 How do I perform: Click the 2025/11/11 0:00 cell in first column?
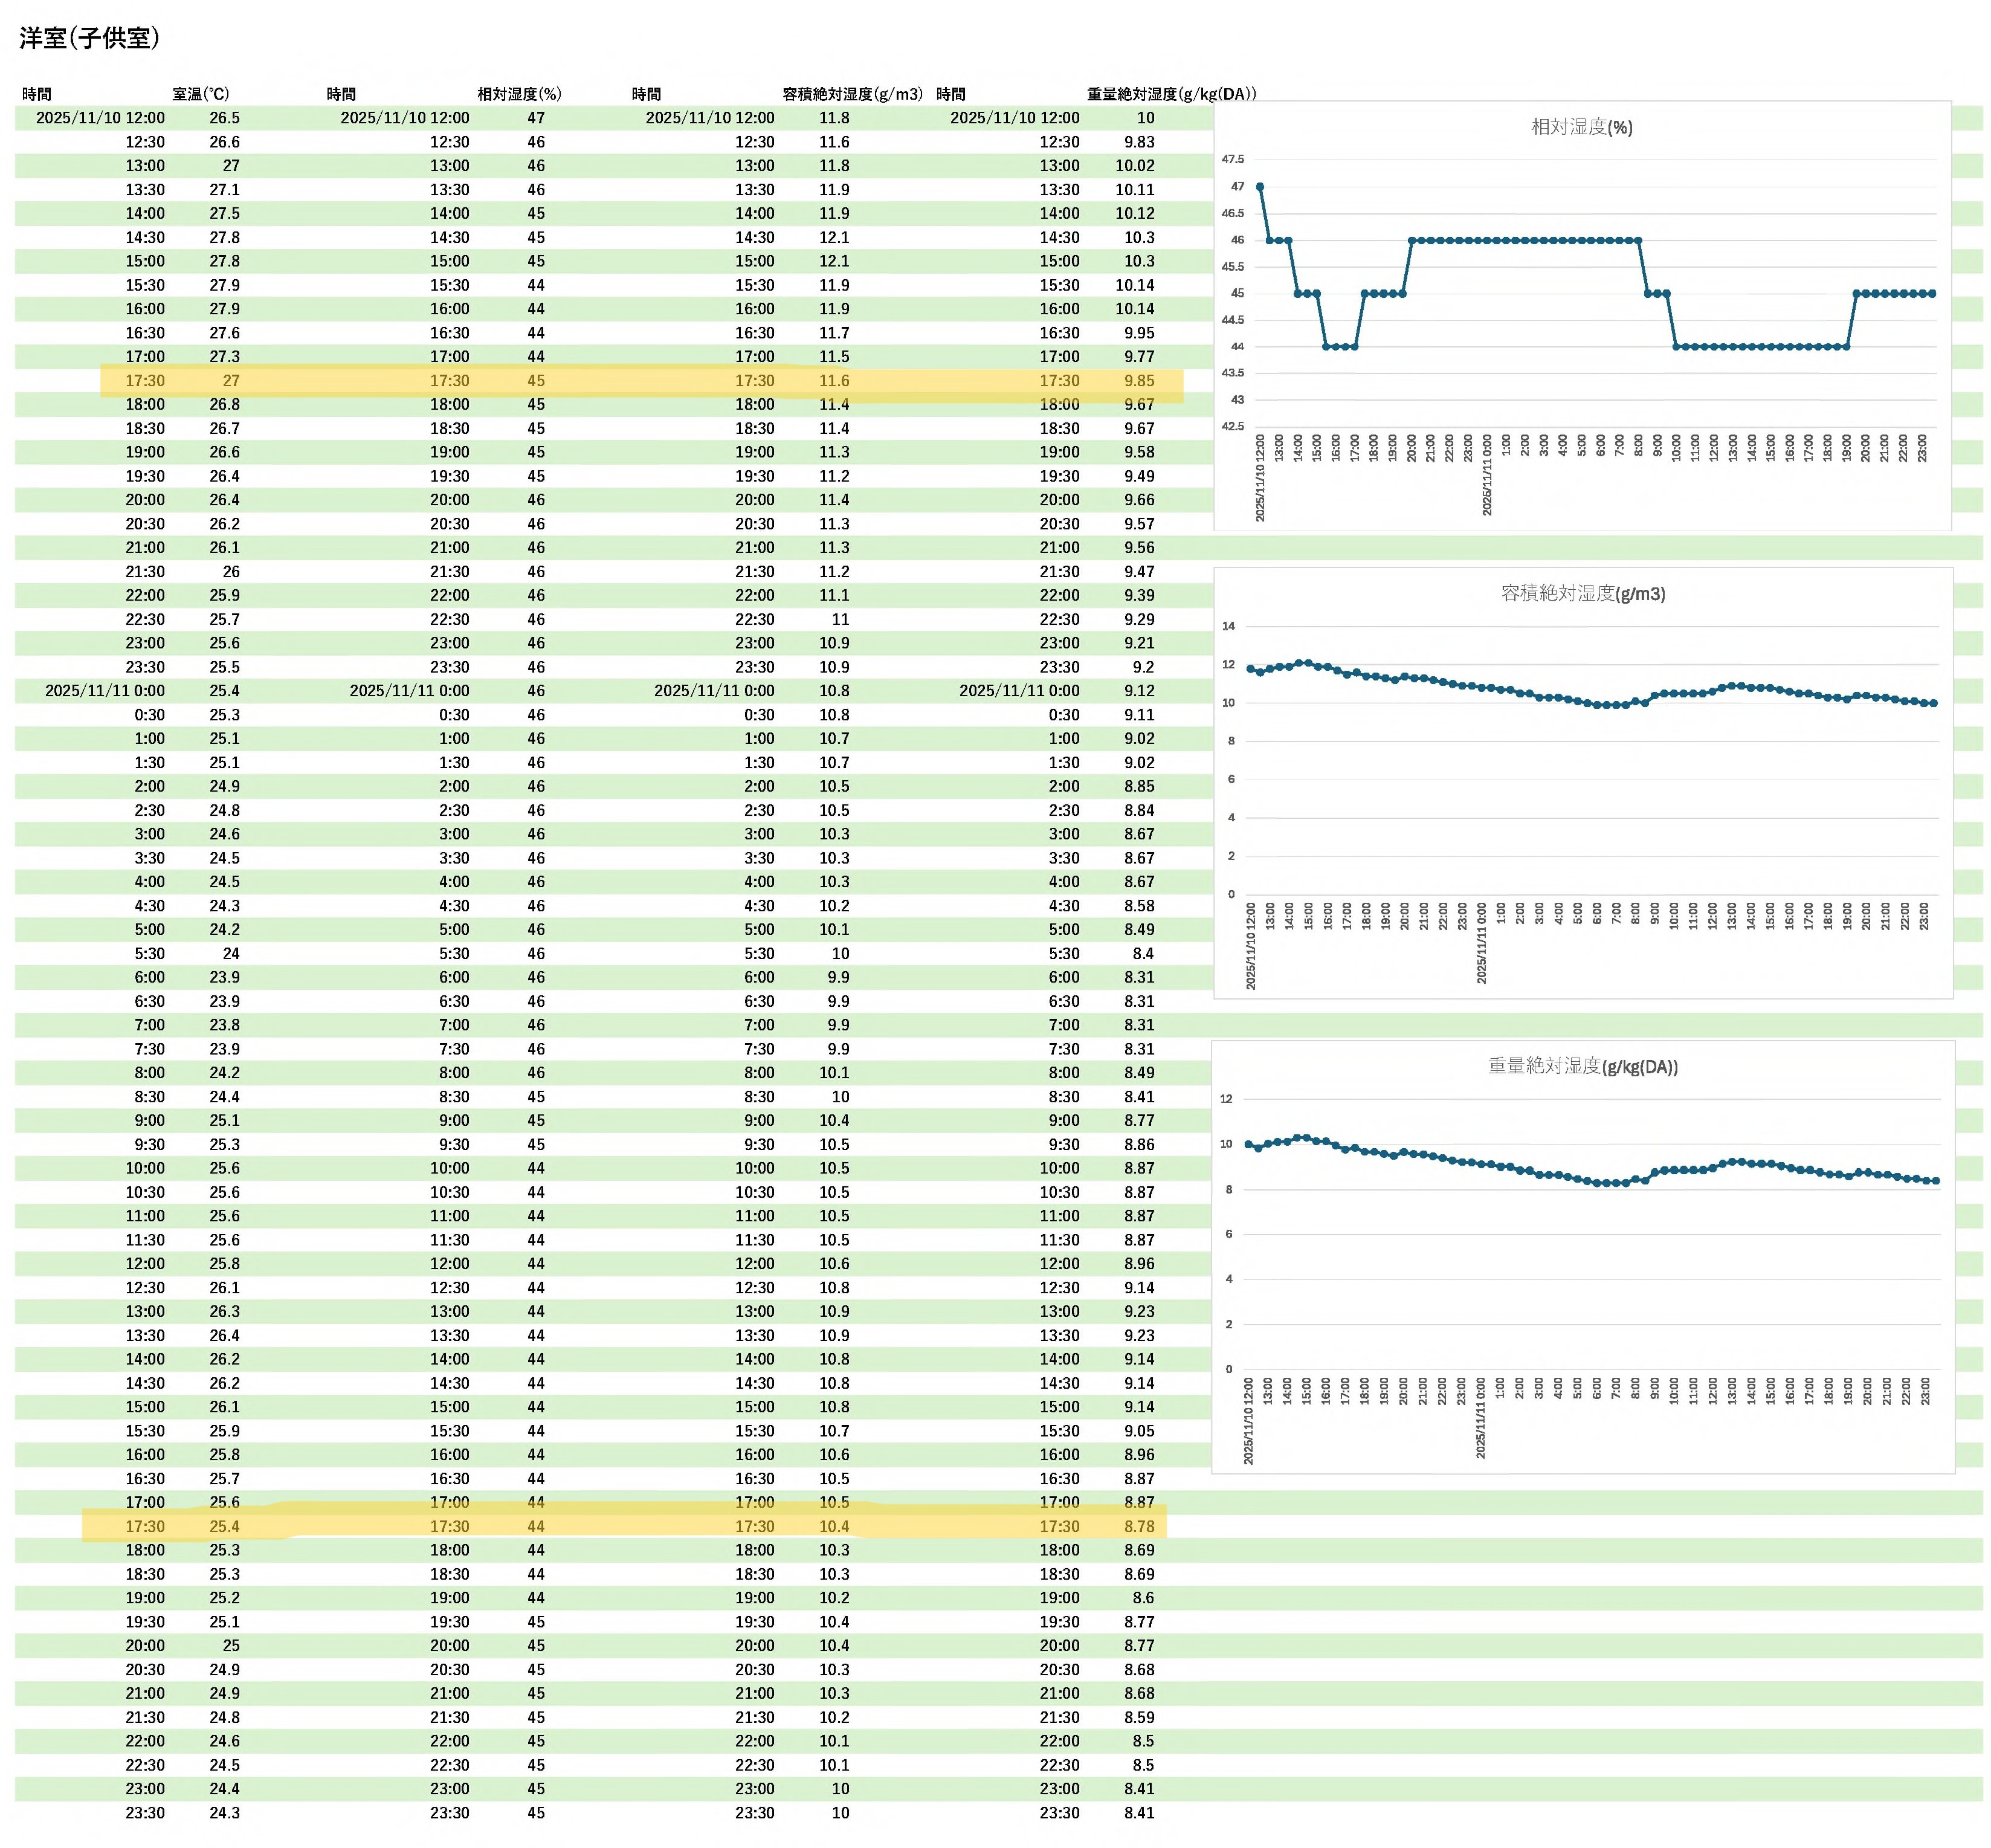pos(105,691)
